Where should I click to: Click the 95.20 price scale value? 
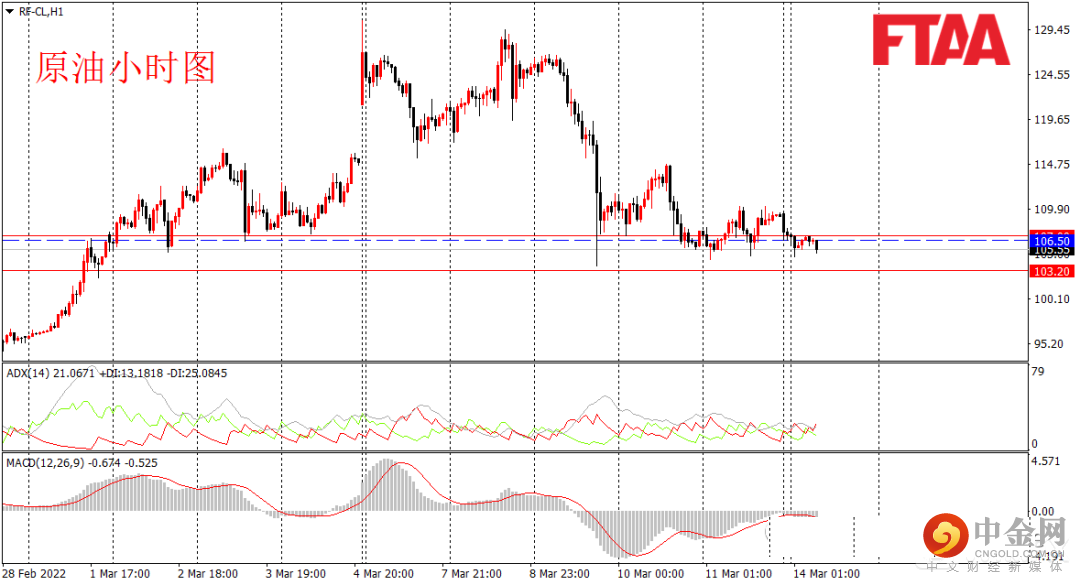tap(1049, 344)
